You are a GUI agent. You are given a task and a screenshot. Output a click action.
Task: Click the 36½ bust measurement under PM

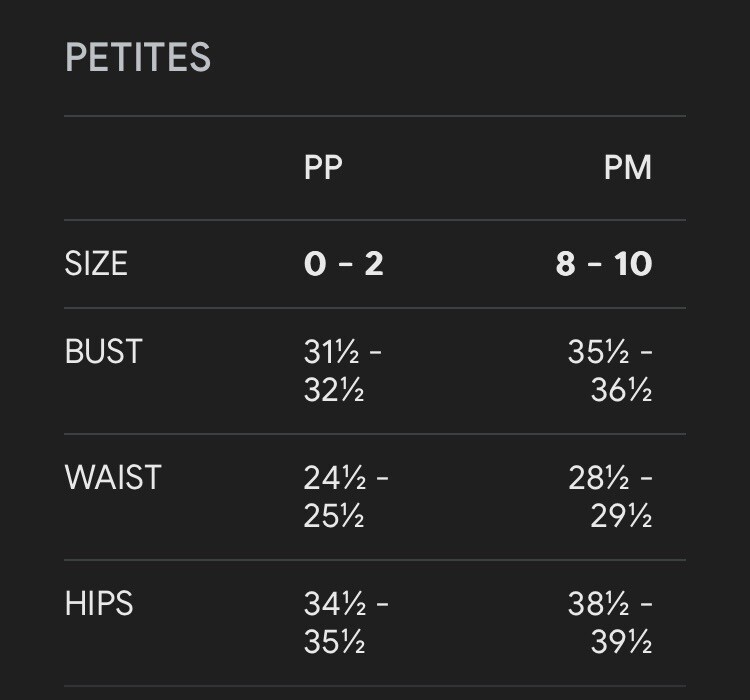[621, 390]
